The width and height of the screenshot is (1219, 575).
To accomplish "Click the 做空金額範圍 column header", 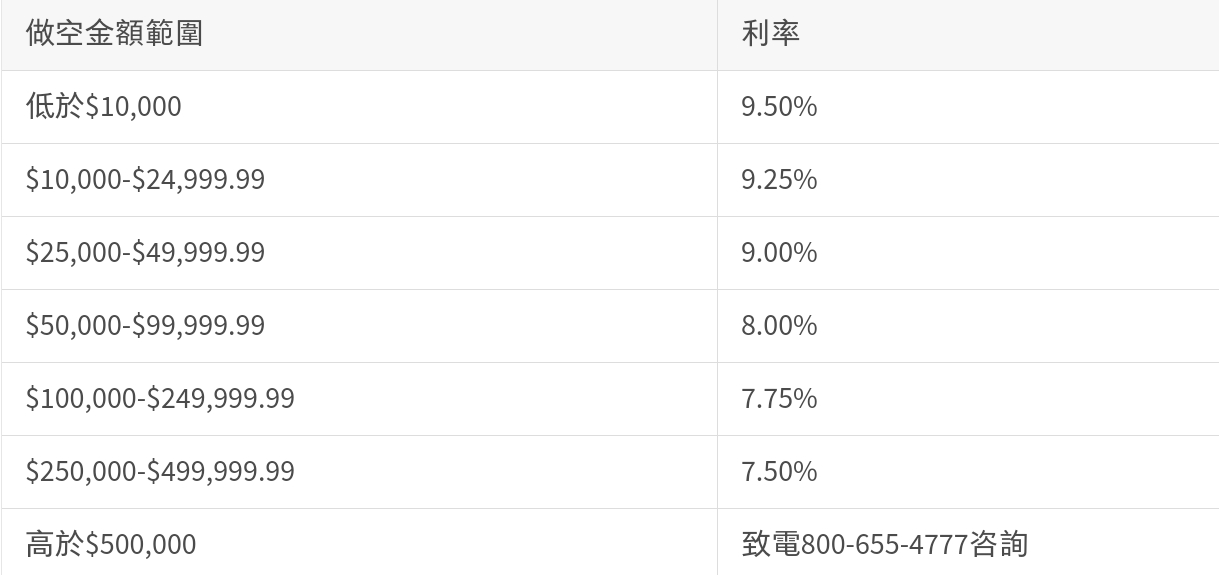I will coord(115,33).
